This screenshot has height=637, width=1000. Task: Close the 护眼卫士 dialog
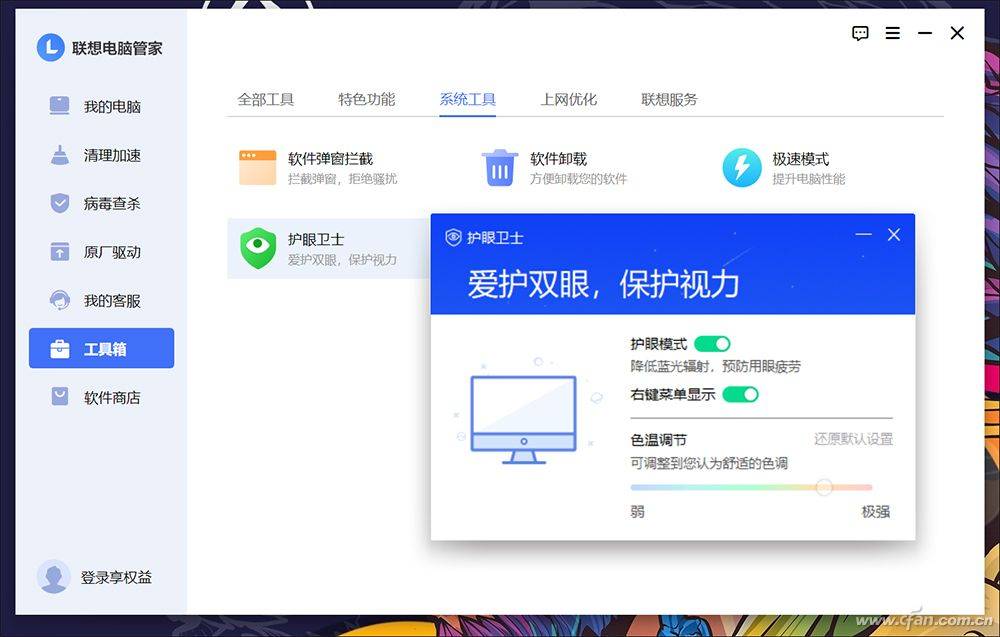click(x=894, y=235)
